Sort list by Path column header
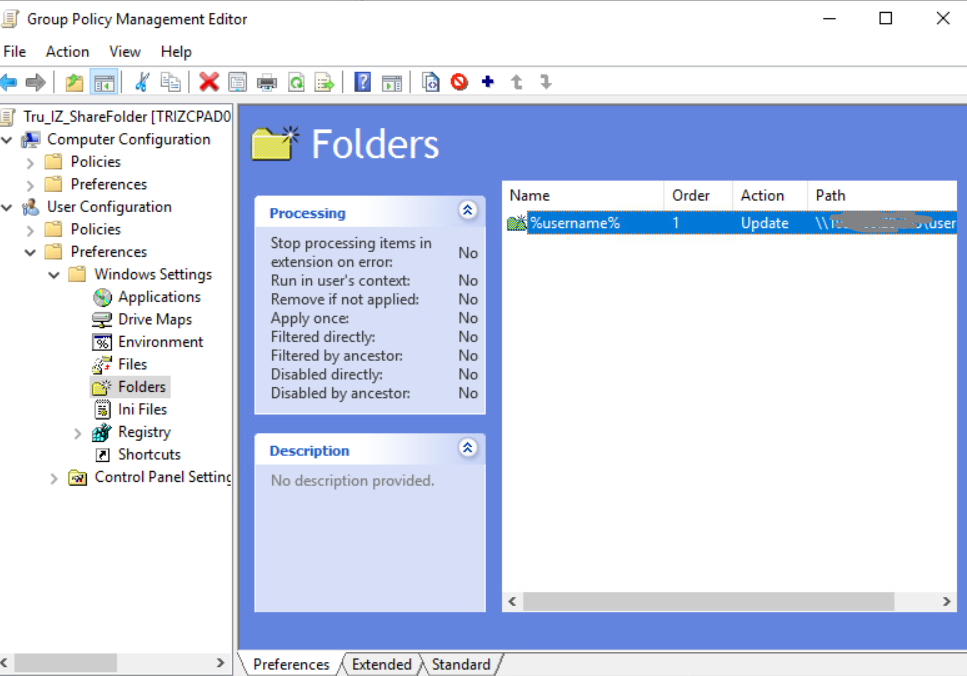 pyautogui.click(x=882, y=196)
